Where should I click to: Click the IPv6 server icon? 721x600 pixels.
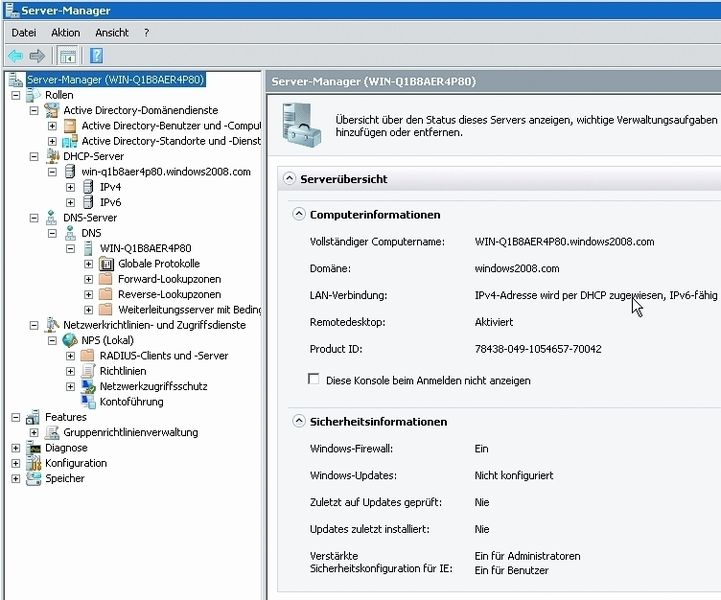(x=88, y=202)
